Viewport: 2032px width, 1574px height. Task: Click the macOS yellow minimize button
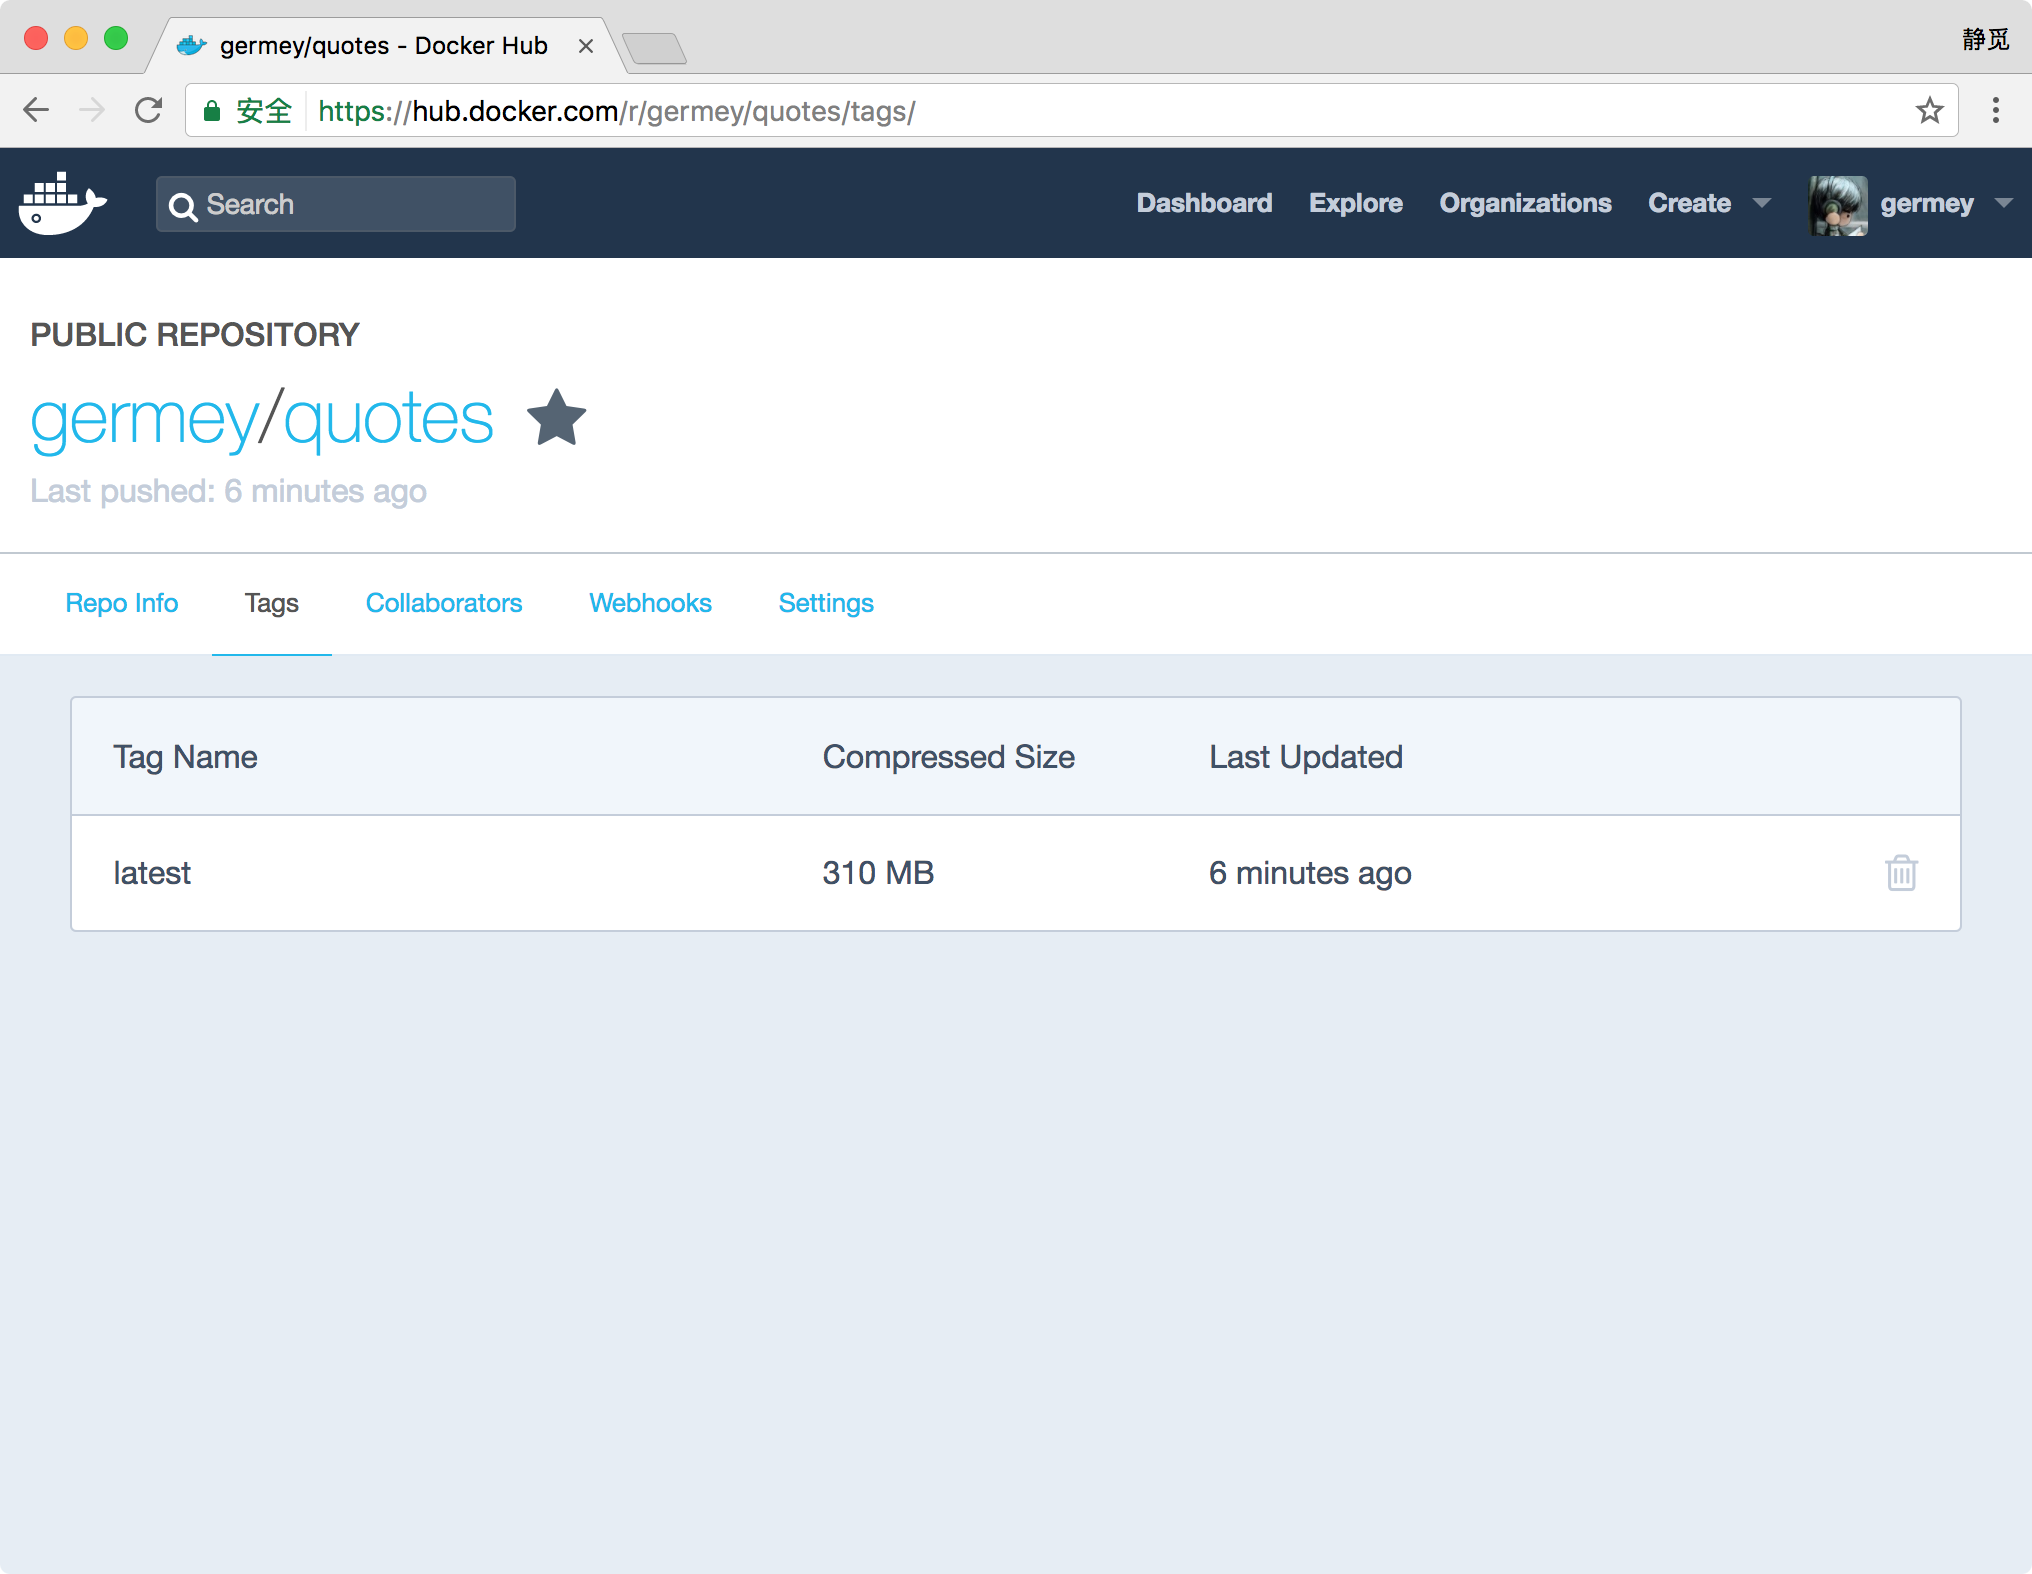[76, 39]
